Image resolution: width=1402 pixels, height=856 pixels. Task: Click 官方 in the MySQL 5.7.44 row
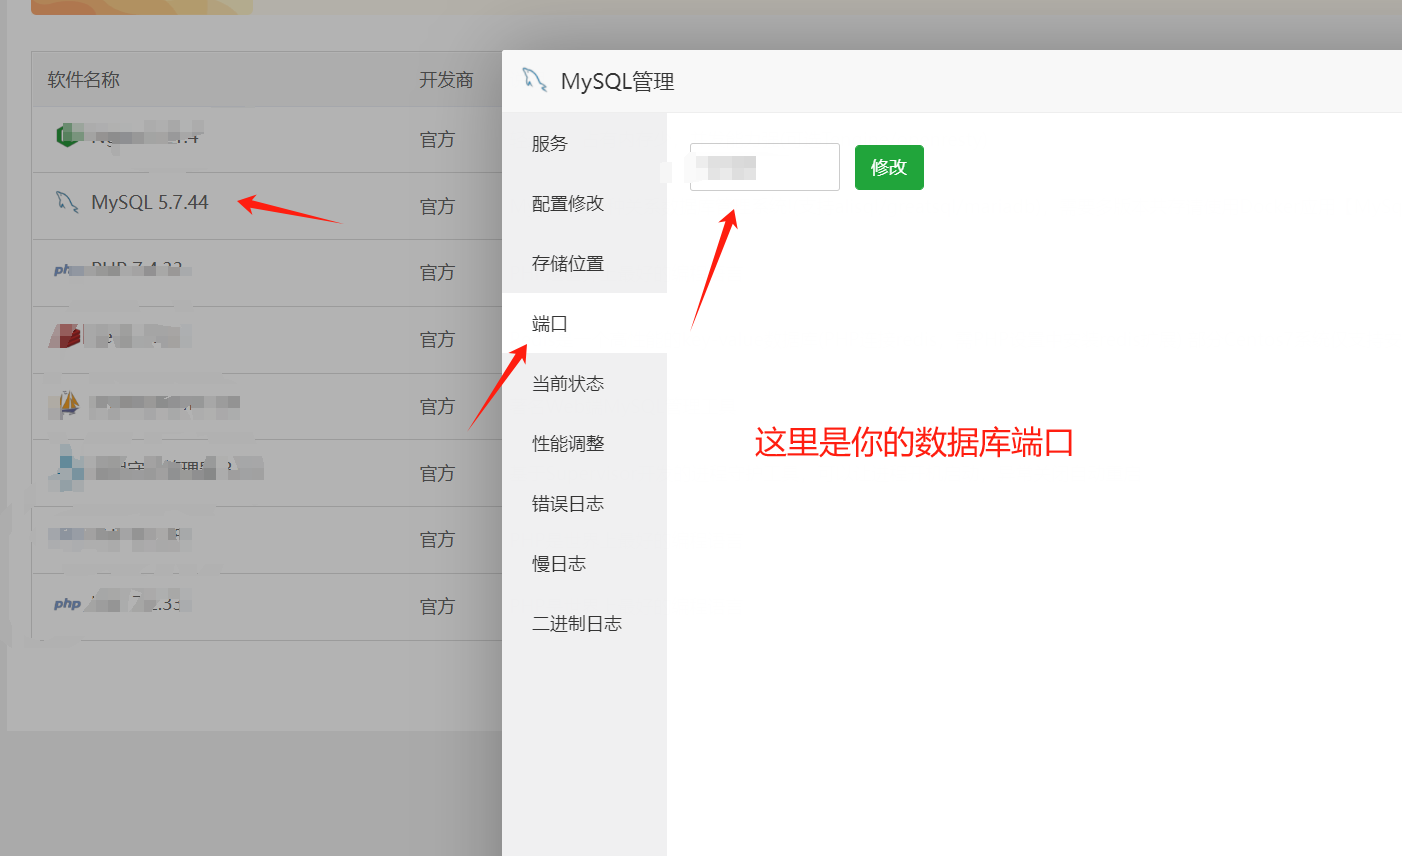[437, 206]
